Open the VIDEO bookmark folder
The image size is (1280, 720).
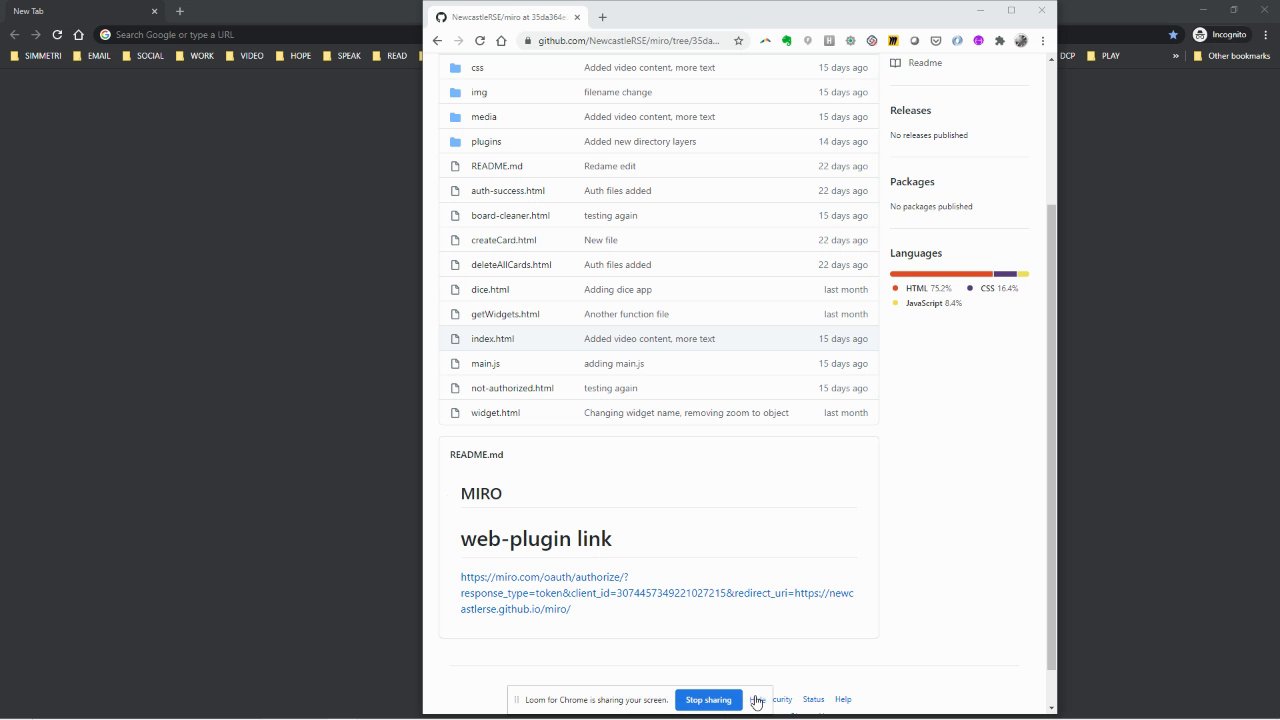[245, 56]
